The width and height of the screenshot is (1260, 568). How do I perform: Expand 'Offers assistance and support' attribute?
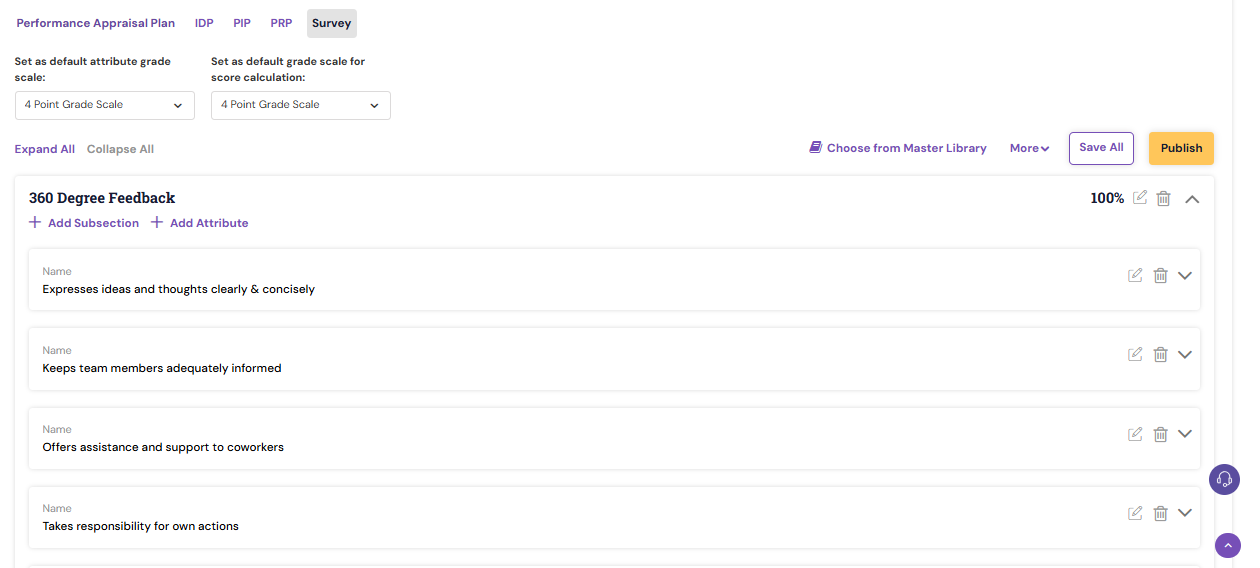(1185, 434)
